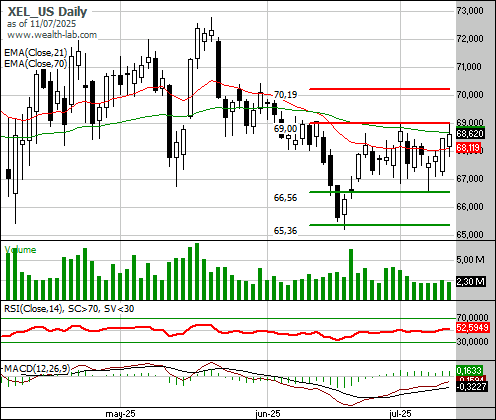Select the 73,000 price axis label
The image size is (496, 420).
470,11
